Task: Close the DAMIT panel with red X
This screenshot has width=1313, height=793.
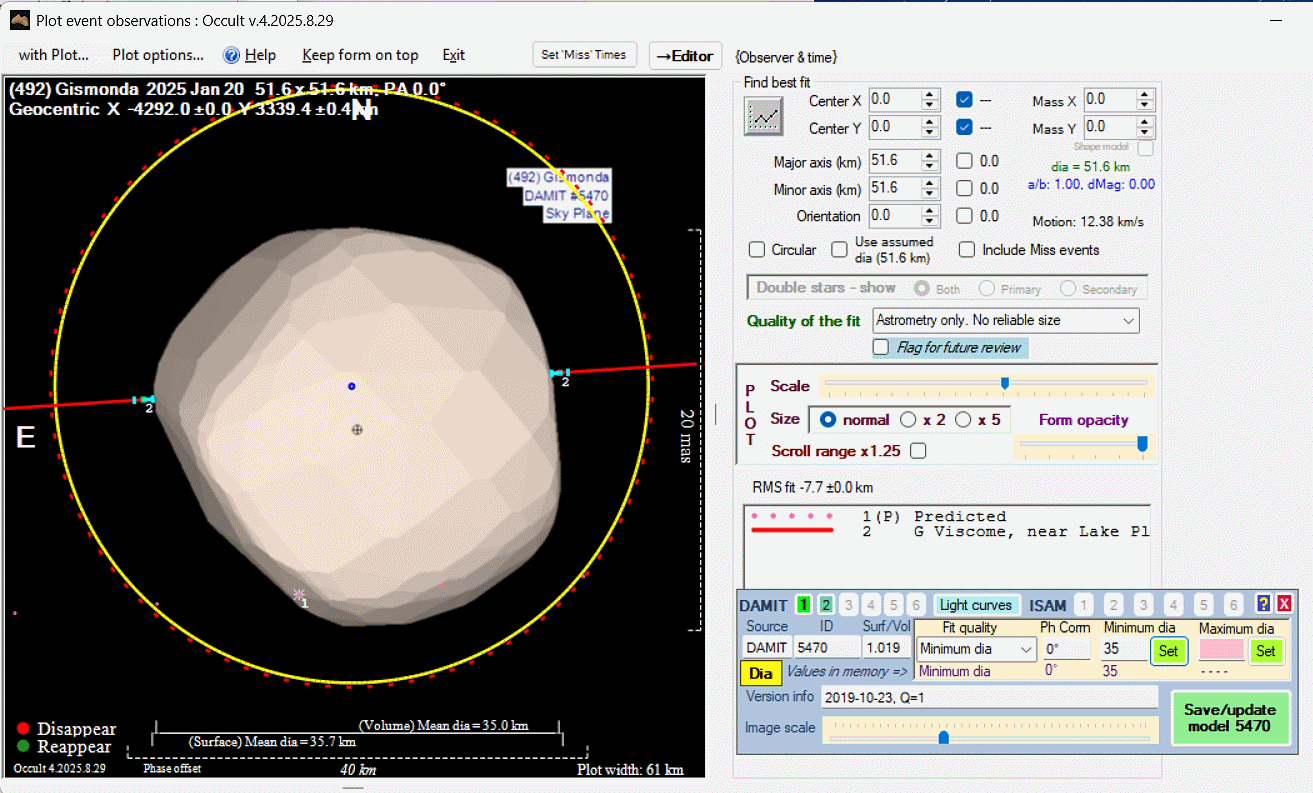Action: click(1284, 604)
